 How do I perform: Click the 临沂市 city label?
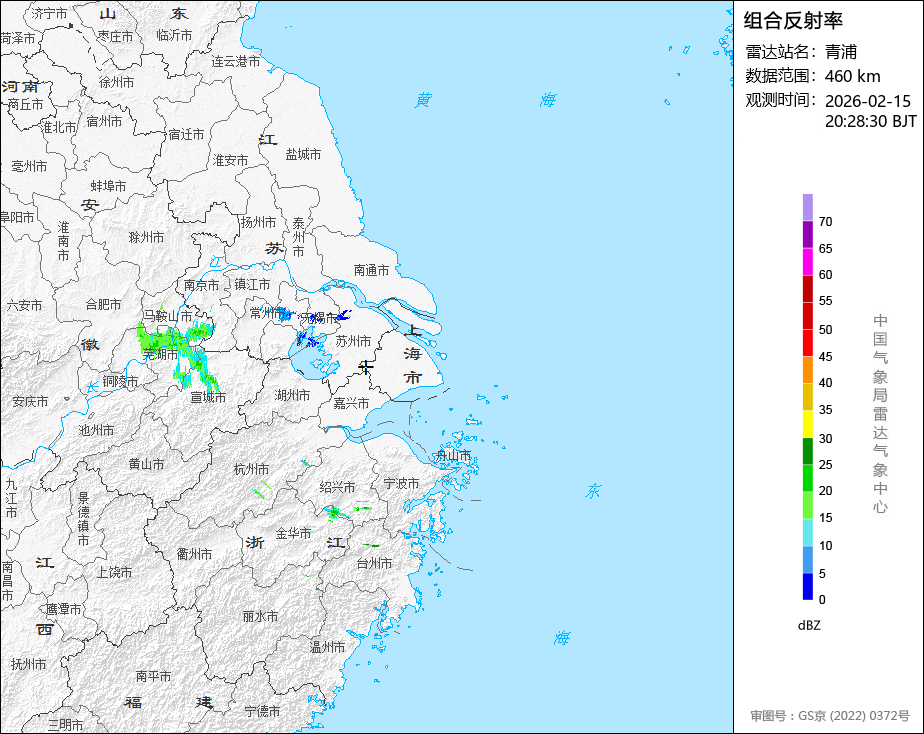coord(174,35)
